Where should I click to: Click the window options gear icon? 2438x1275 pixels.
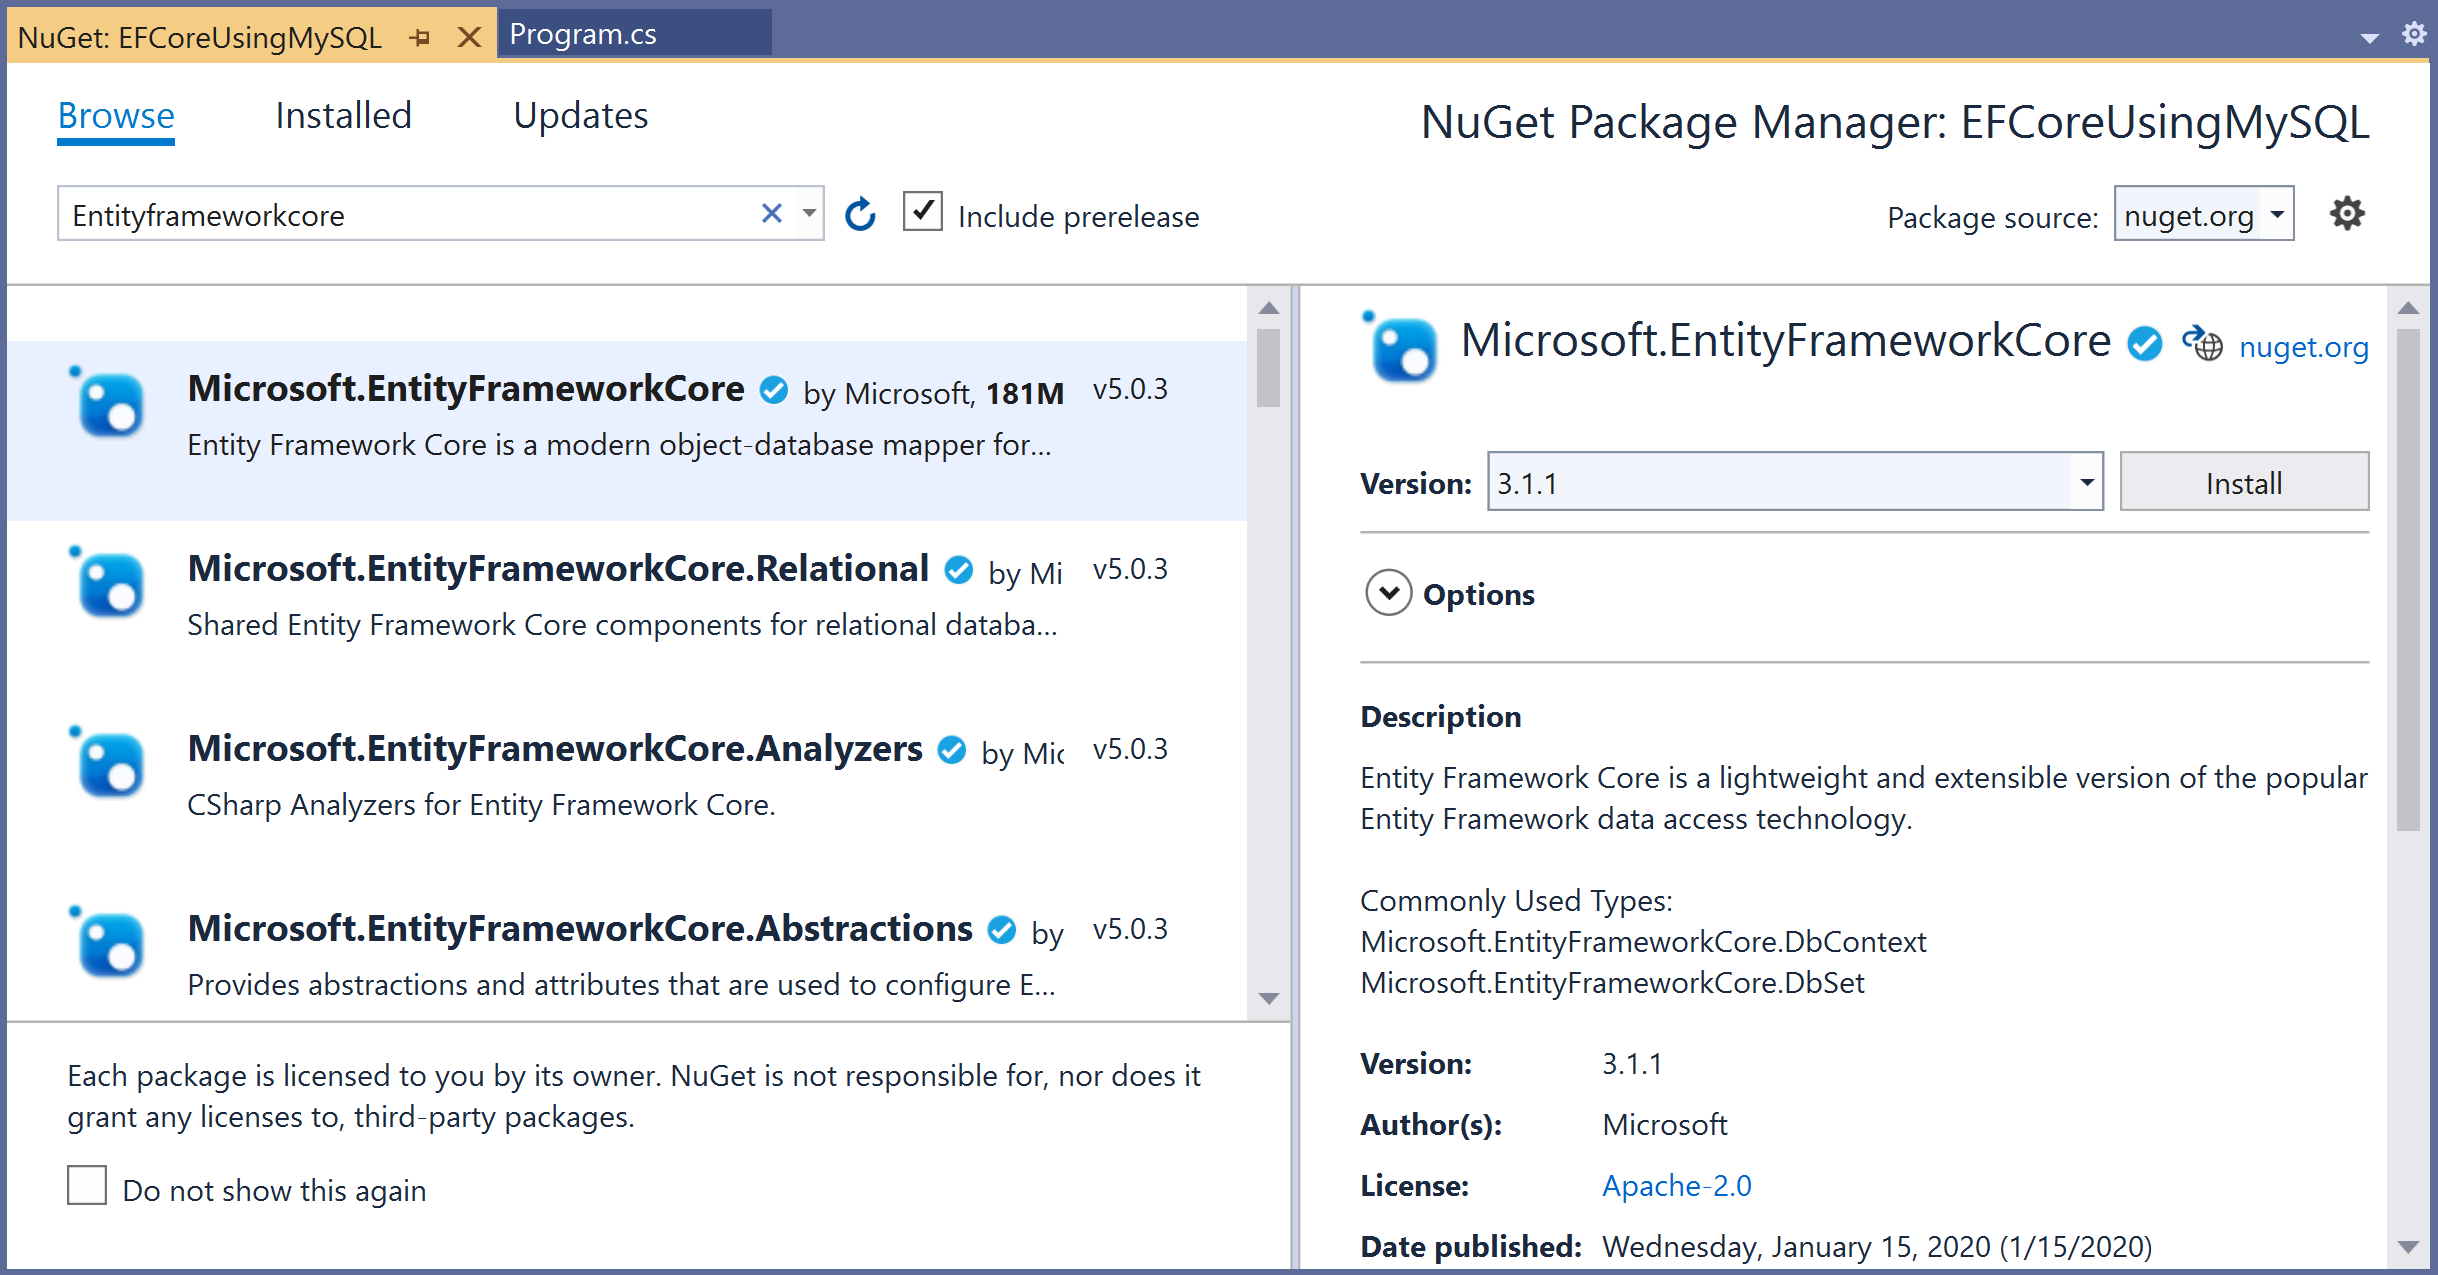[x=2414, y=34]
